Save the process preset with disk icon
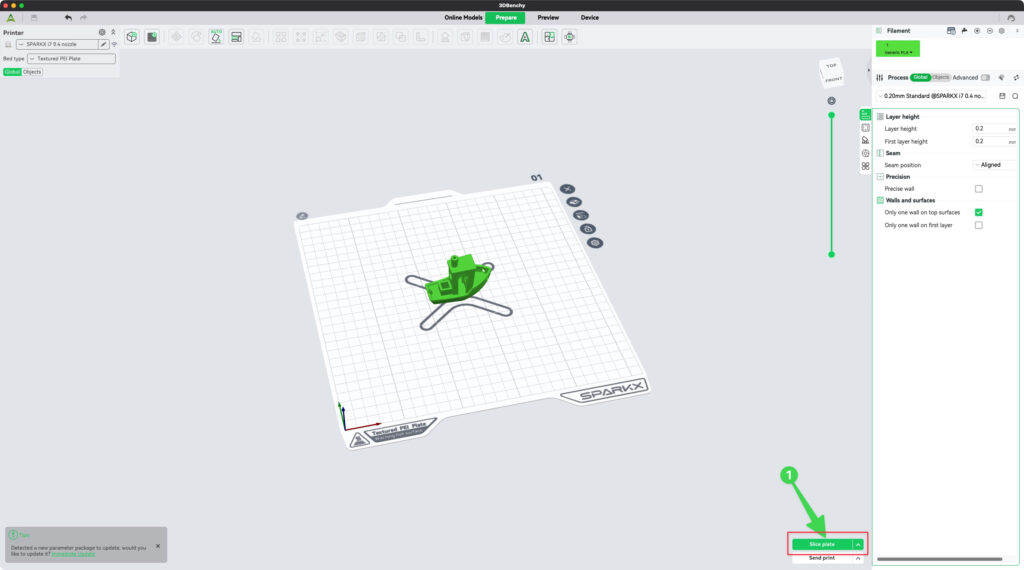1024x570 pixels. click(x=1002, y=96)
